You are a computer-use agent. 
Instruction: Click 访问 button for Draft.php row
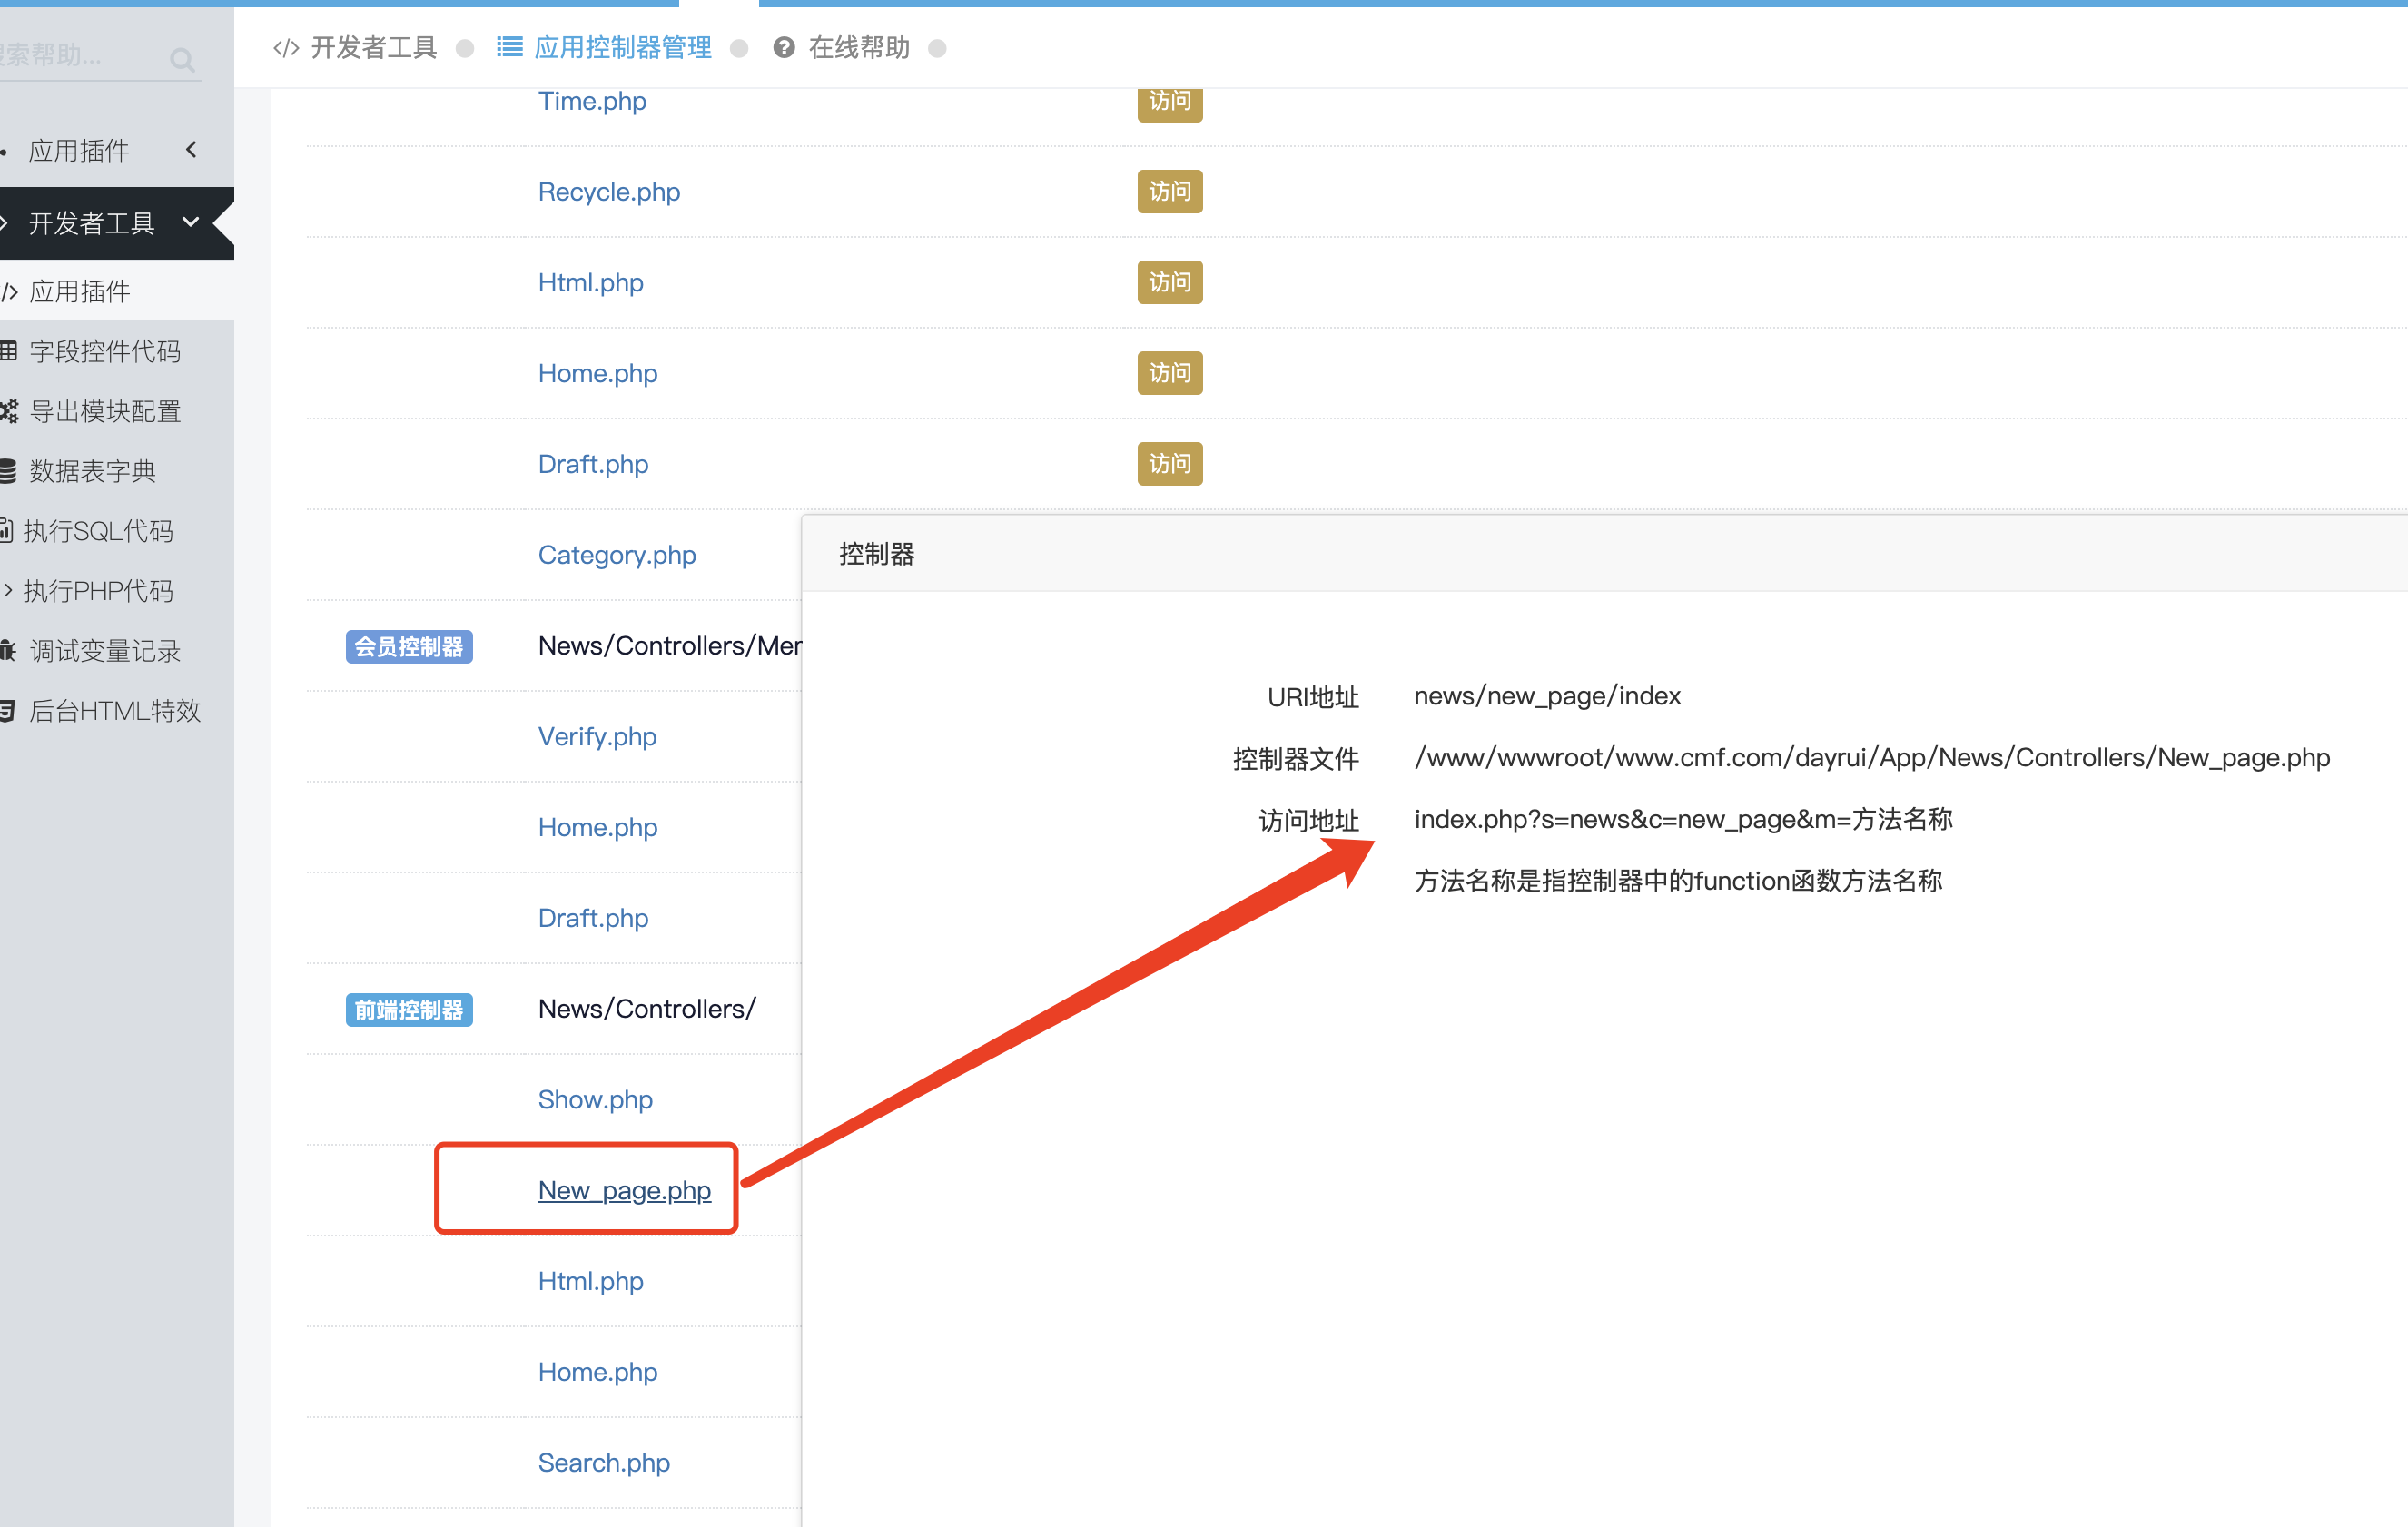1169,464
